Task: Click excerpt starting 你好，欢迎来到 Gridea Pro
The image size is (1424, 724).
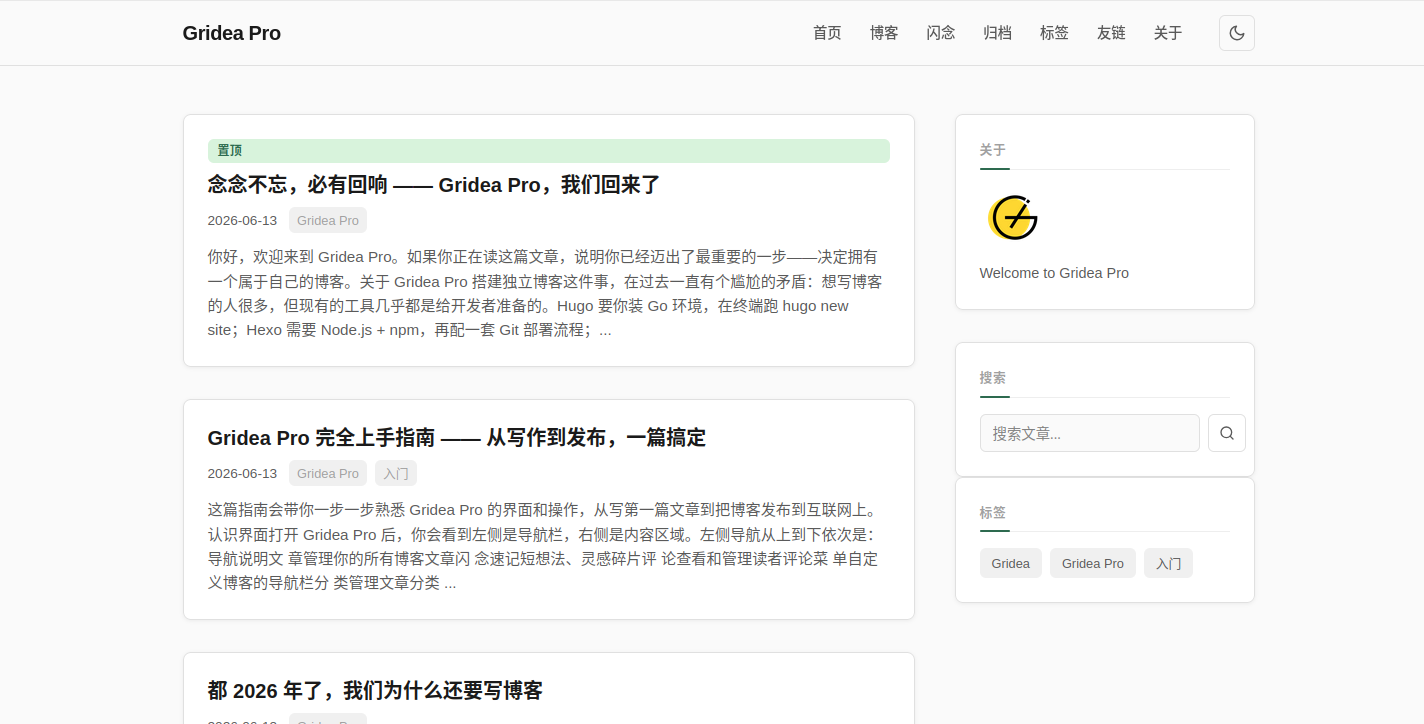Action: pyautogui.click(x=545, y=293)
